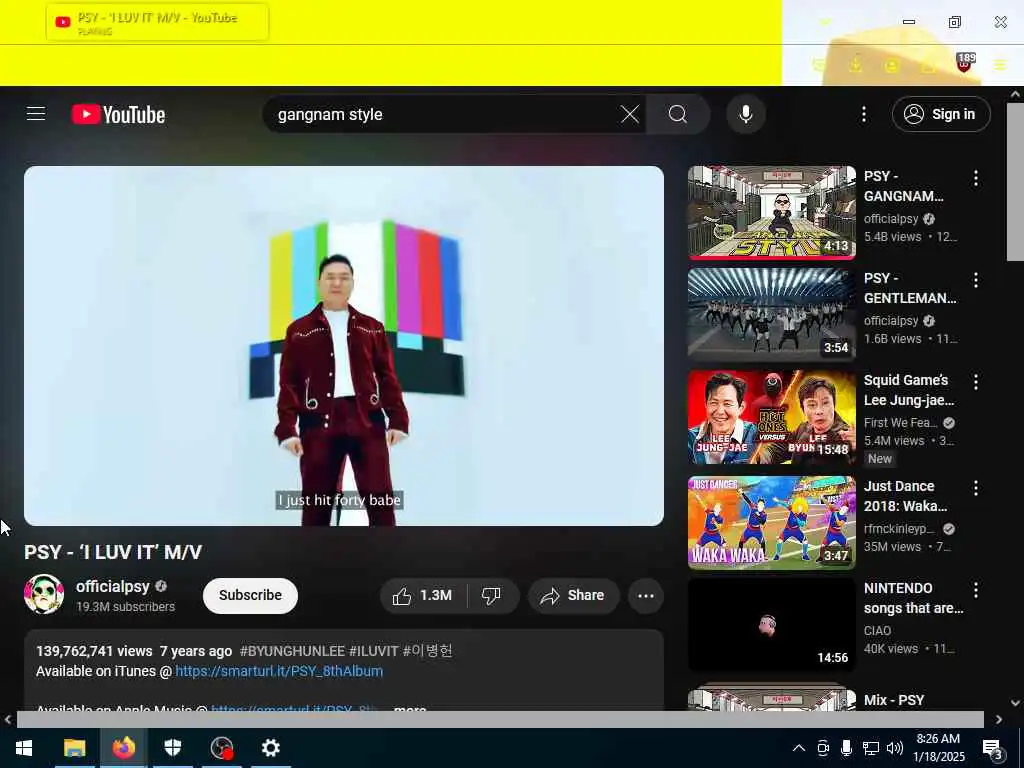Dislike the video with thumbs-down icon
This screenshot has width=1024, height=768.
(492, 596)
